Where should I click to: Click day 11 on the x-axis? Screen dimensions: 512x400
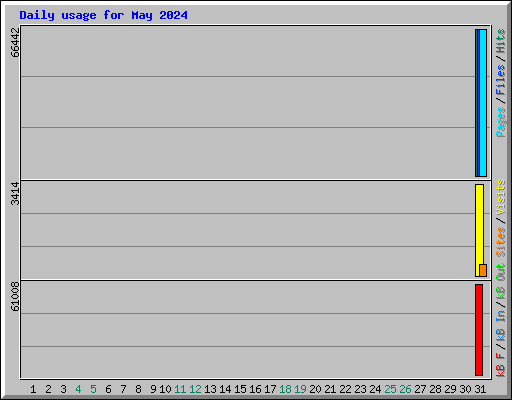tap(180, 389)
